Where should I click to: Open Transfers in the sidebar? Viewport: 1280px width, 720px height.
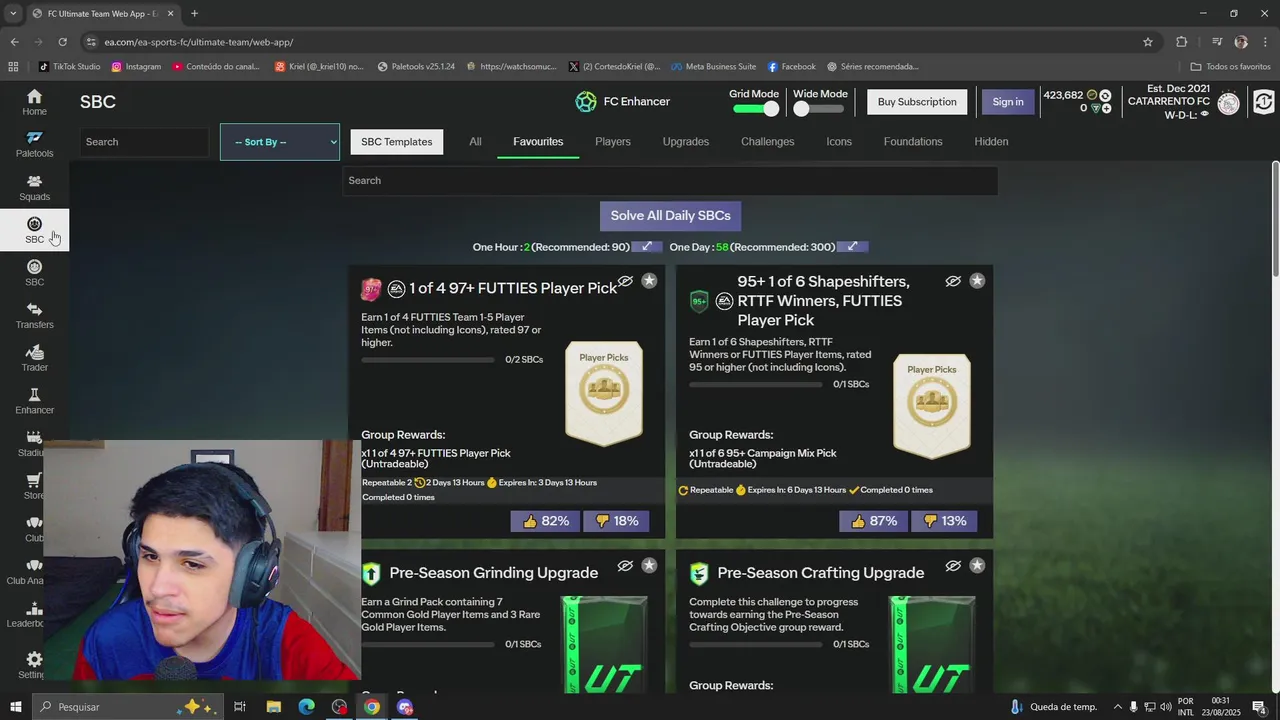click(x=34, y=316)
